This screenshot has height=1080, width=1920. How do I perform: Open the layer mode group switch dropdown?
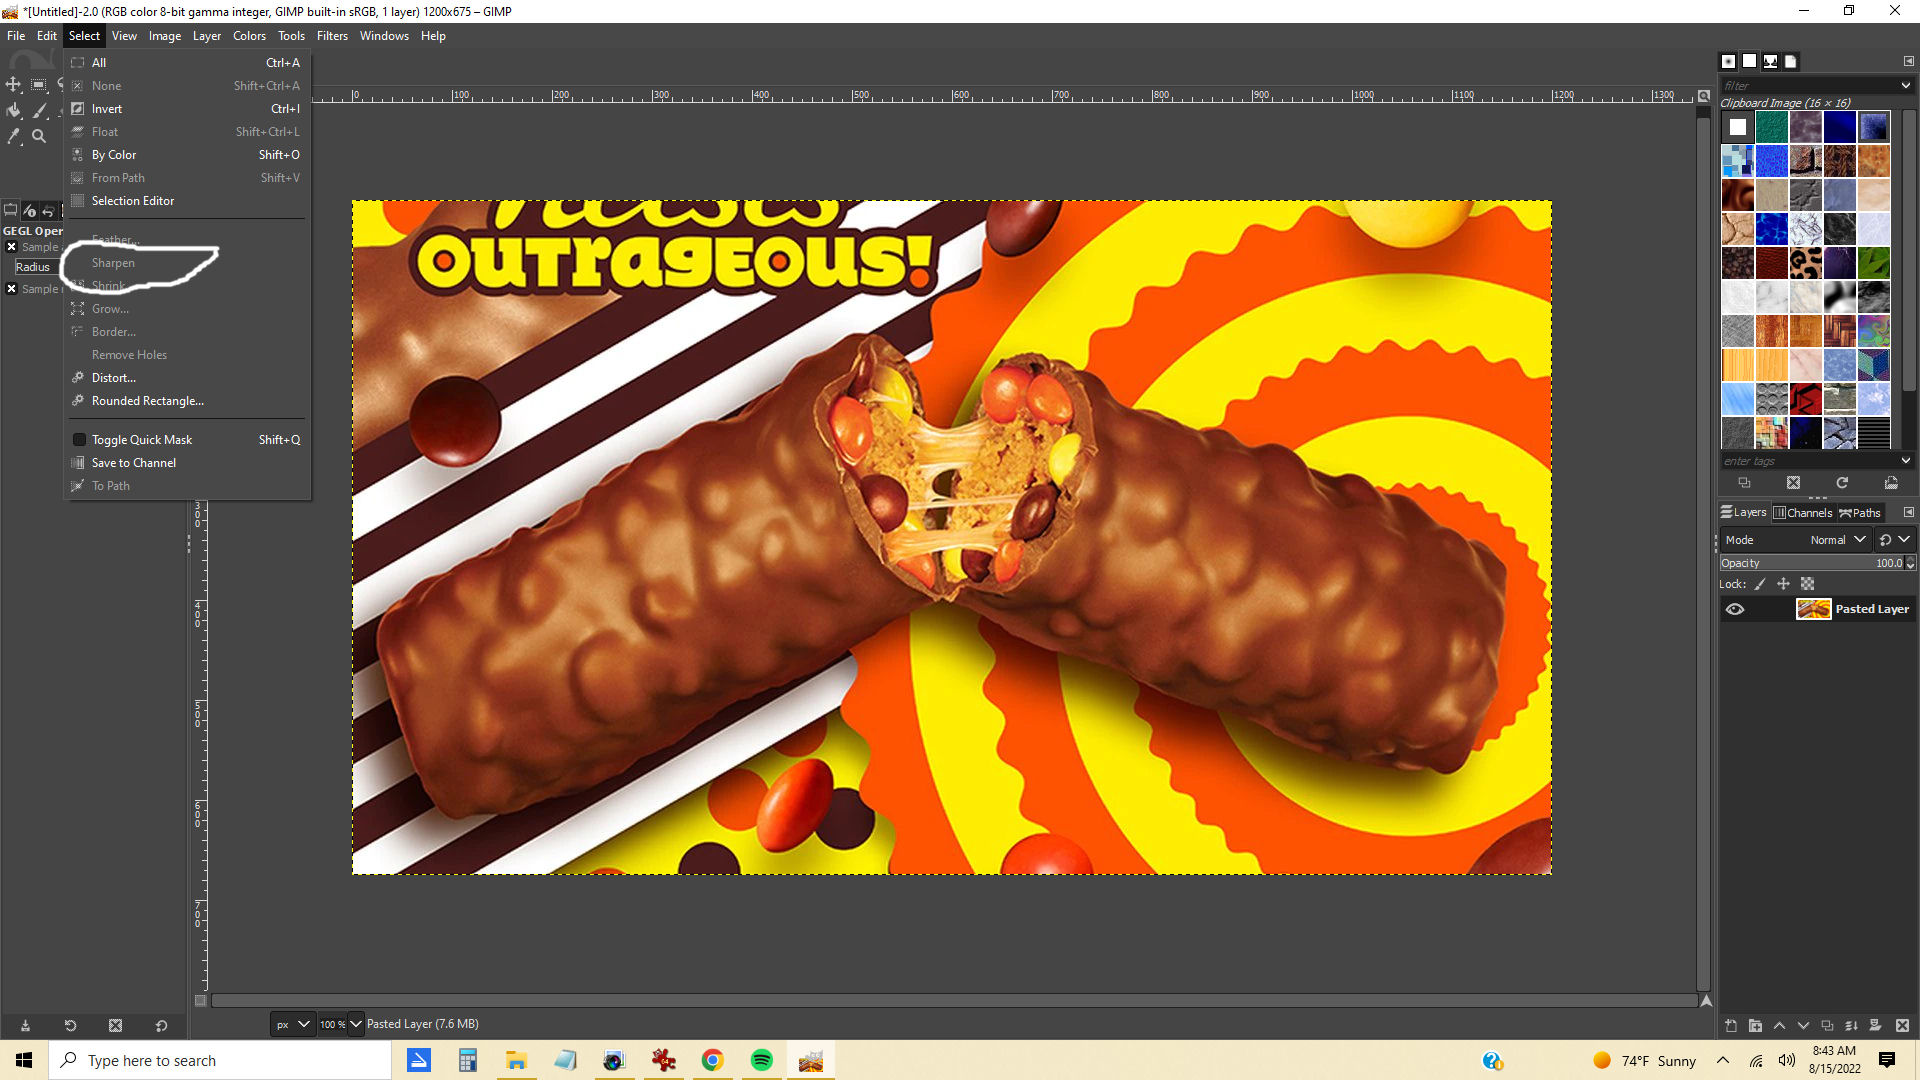(x=1894, y=540)
